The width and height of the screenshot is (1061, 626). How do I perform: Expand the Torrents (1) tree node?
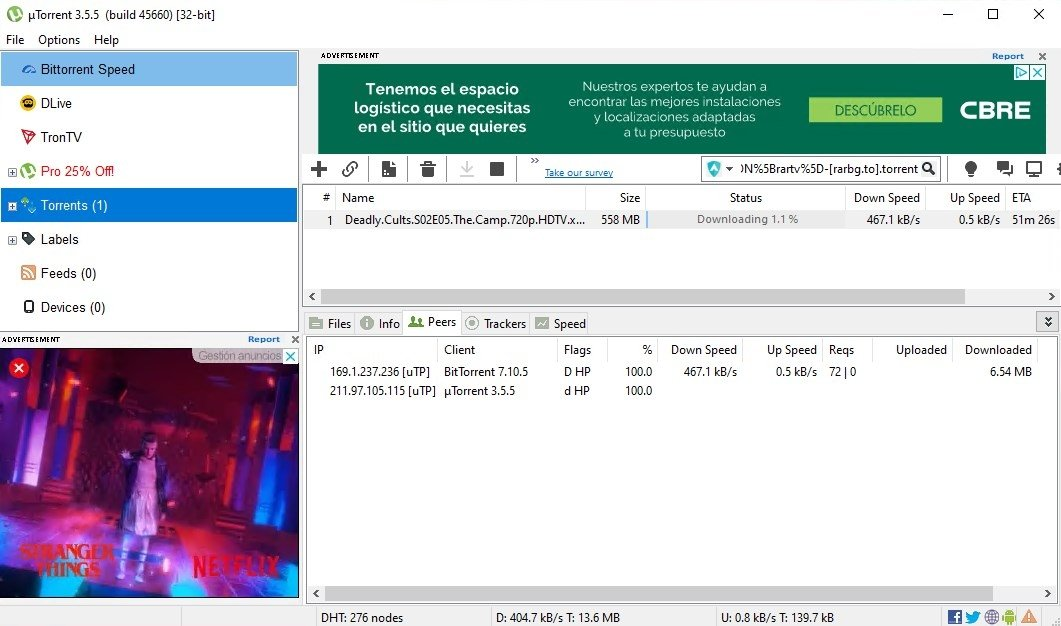pos(12,206)
